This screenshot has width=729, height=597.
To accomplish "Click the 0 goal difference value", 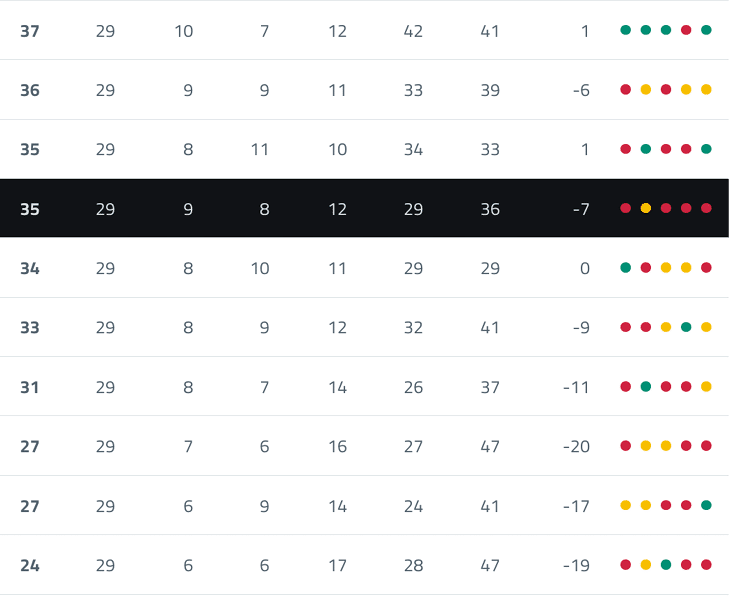I will [x=585, y=269].
